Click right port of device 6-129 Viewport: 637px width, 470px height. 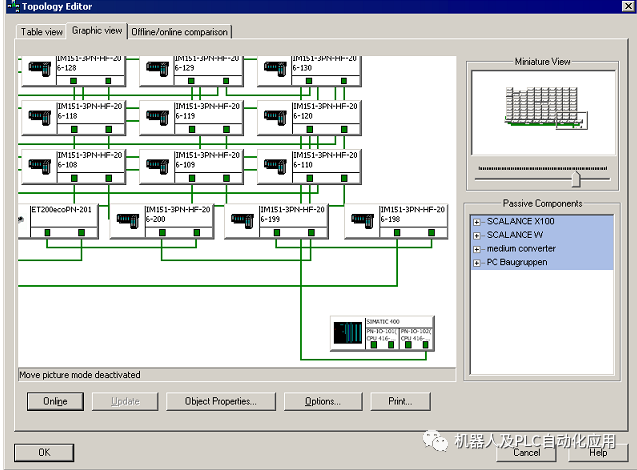pyautogui.click(x=226, y=80)
